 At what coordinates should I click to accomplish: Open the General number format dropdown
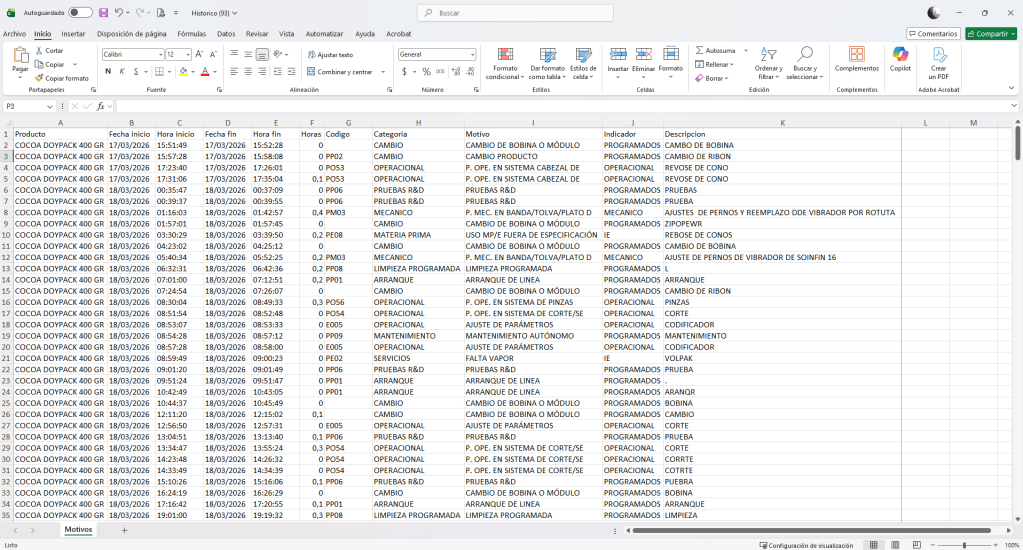(472, 54)
